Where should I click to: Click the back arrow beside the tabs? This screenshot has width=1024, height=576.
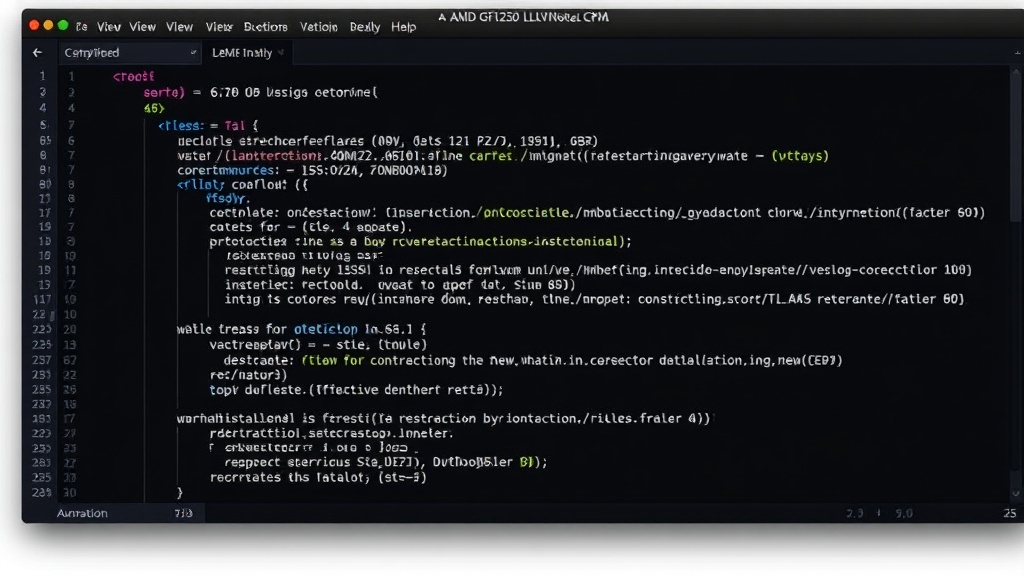click(37, 52)
